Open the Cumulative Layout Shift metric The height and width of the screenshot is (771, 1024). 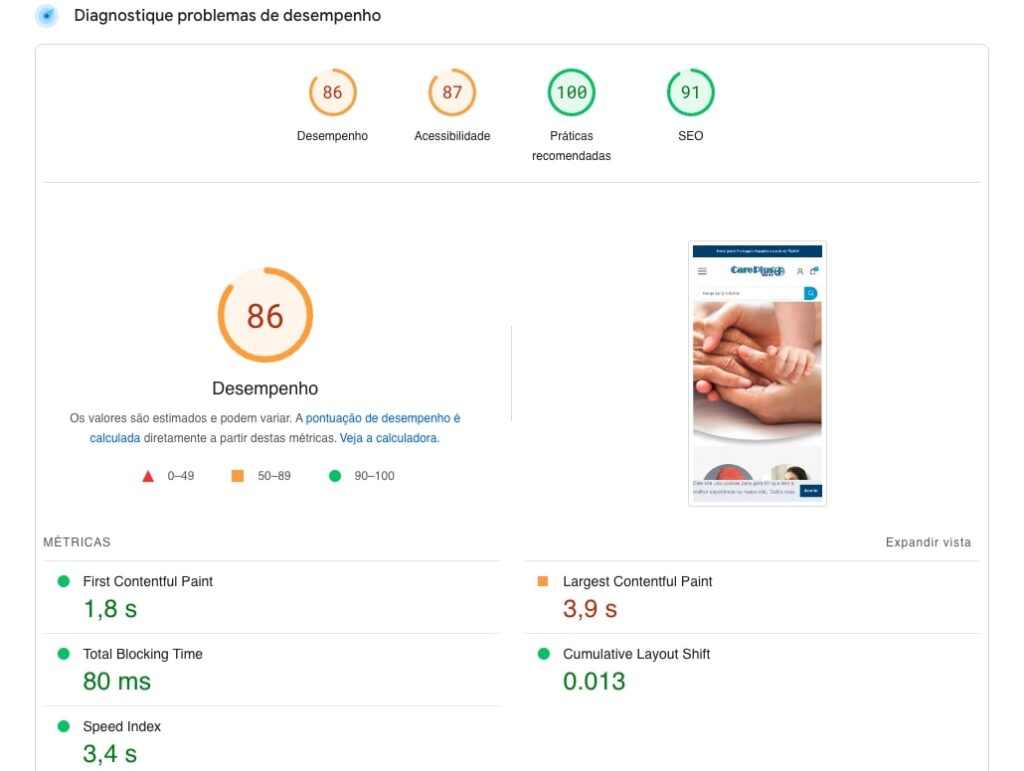[636, 654]
